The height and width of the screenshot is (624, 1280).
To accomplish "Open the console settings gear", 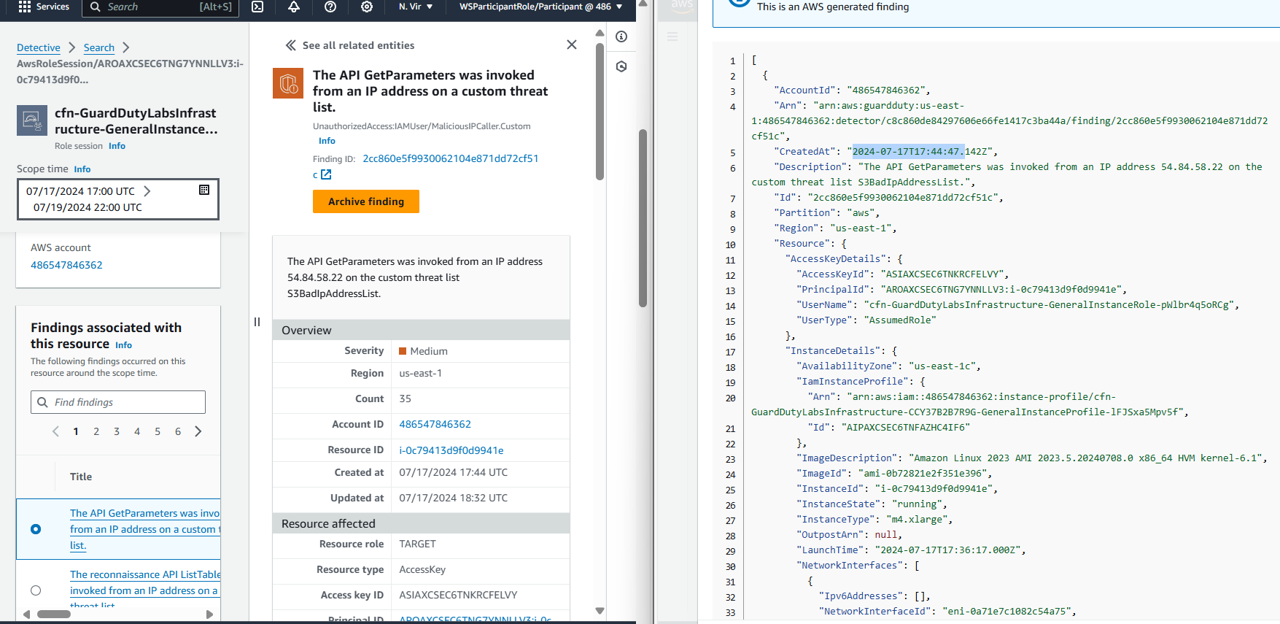I will click(367, 7).
